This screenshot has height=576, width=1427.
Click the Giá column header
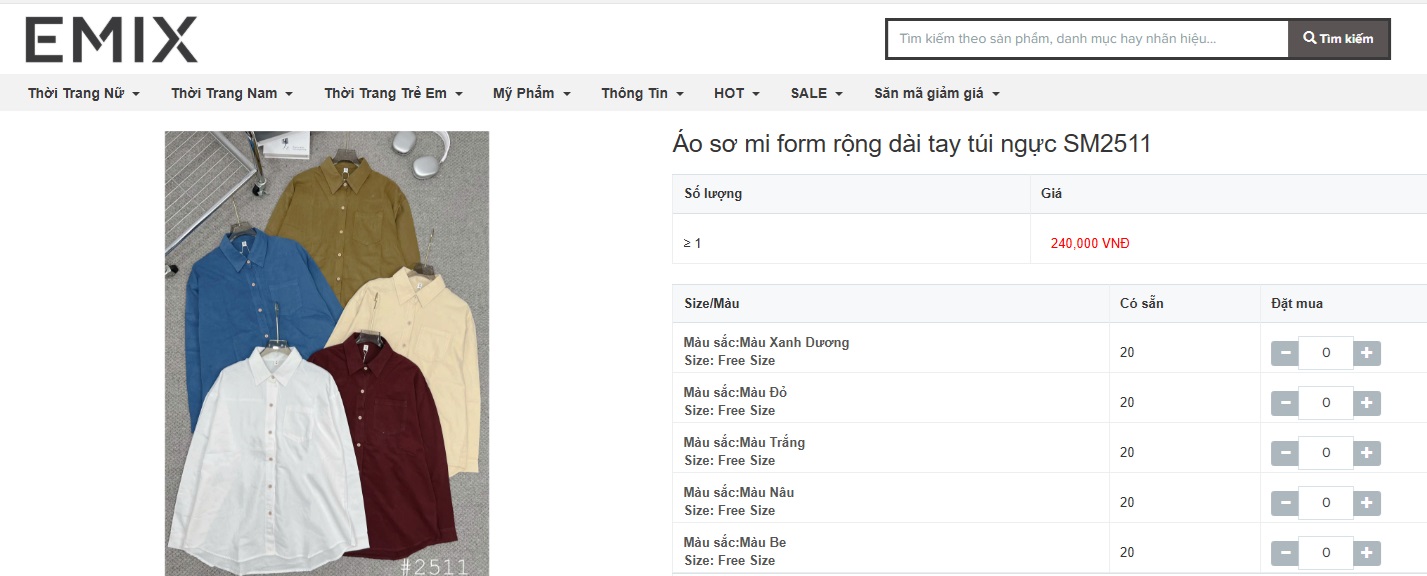[1051, 193]
